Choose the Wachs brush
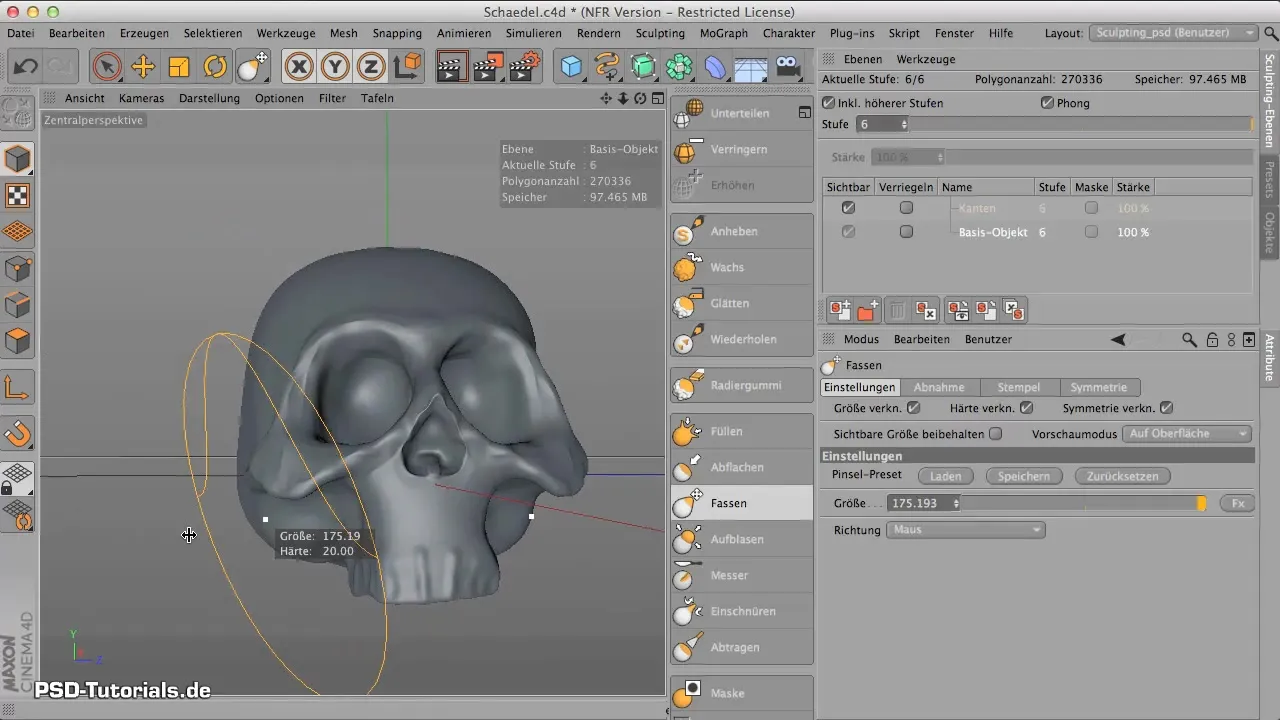 coord(742,267)
